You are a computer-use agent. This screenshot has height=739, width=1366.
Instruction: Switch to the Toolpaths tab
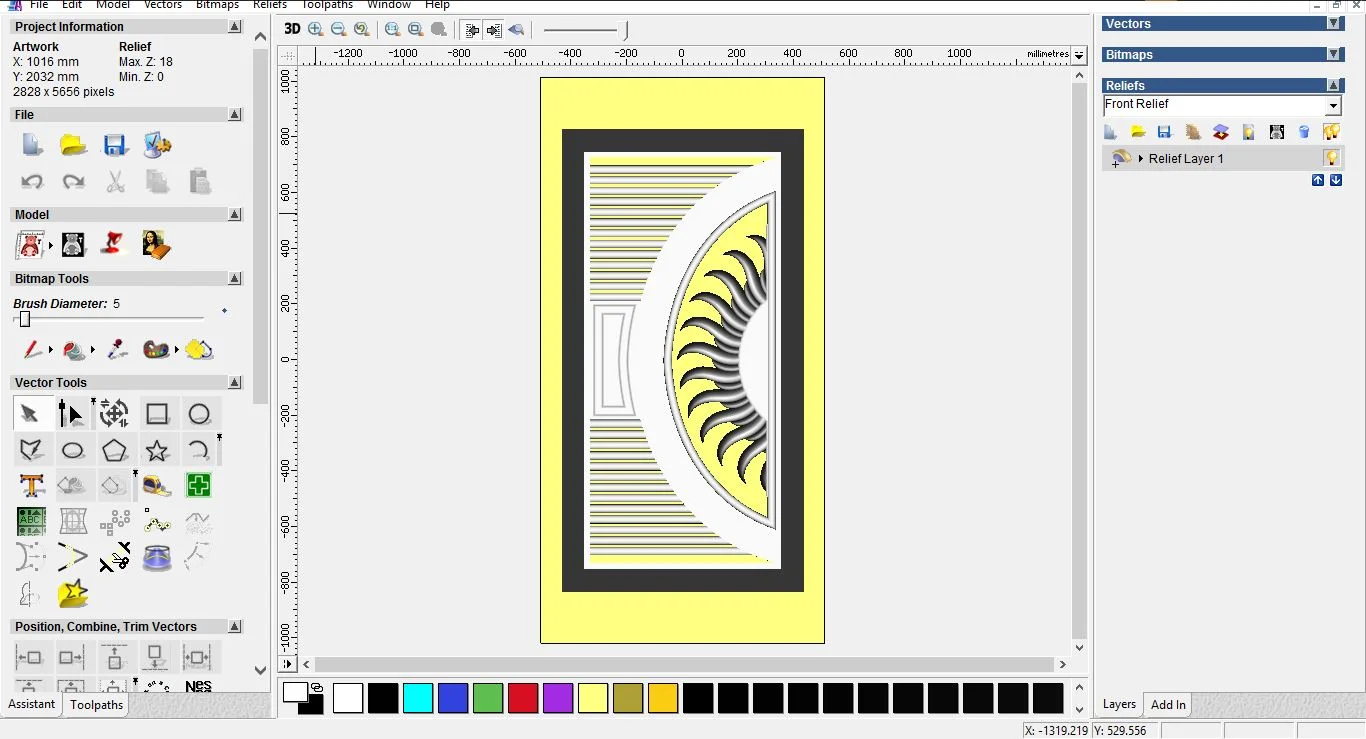(x=97, y=705)
